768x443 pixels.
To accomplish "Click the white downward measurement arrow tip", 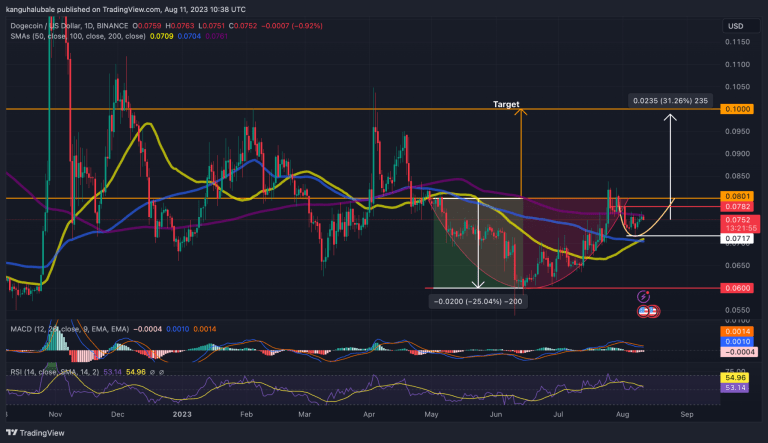I will click(x=479, y=285).
